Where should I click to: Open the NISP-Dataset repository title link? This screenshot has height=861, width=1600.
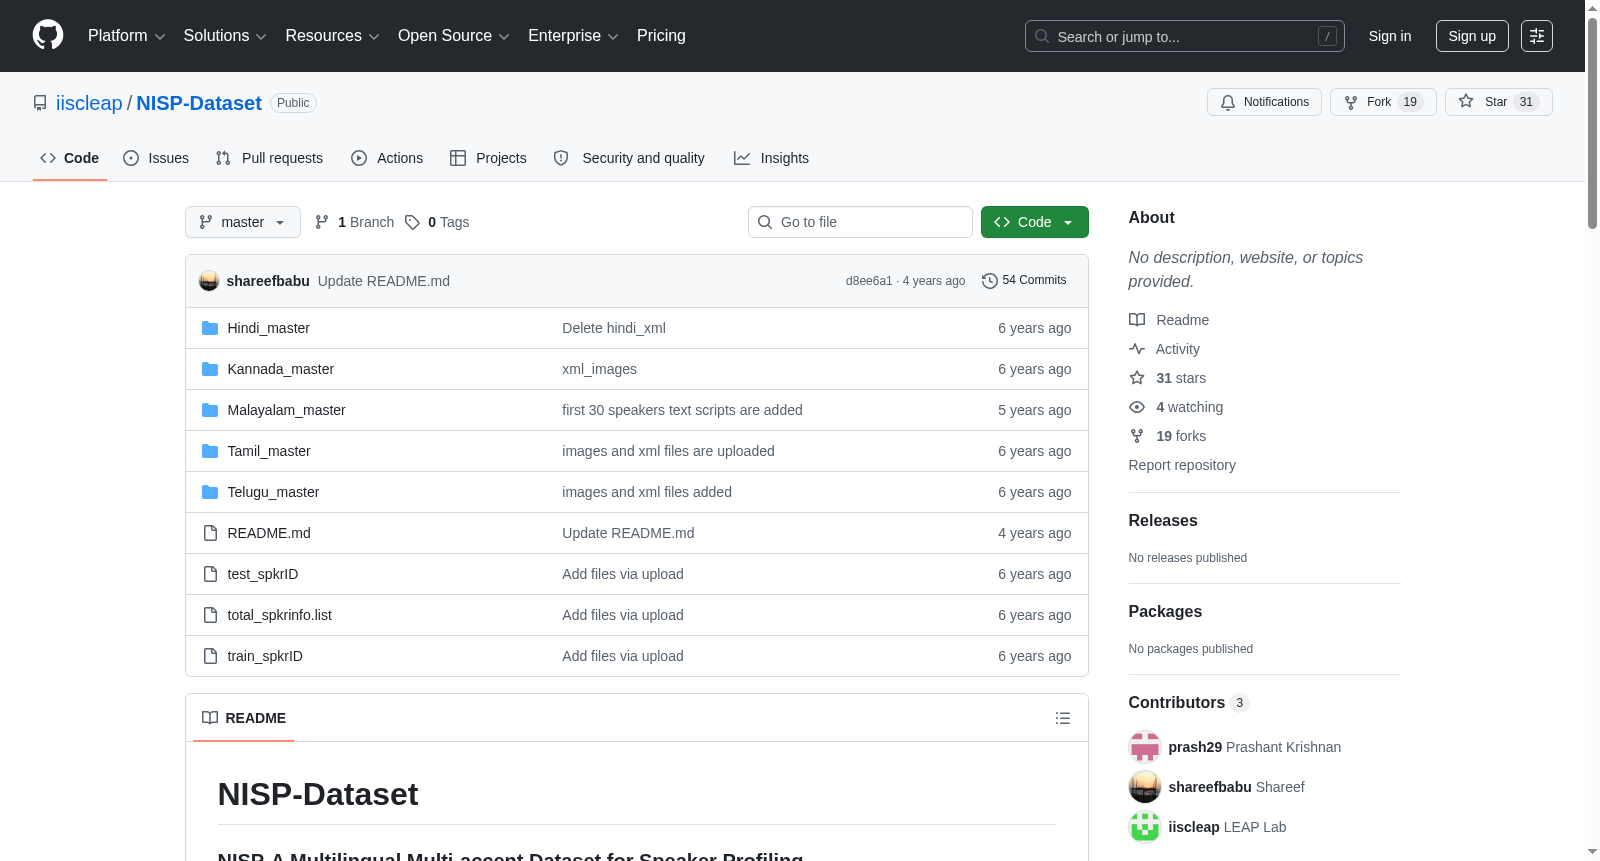tap(199, 103)
